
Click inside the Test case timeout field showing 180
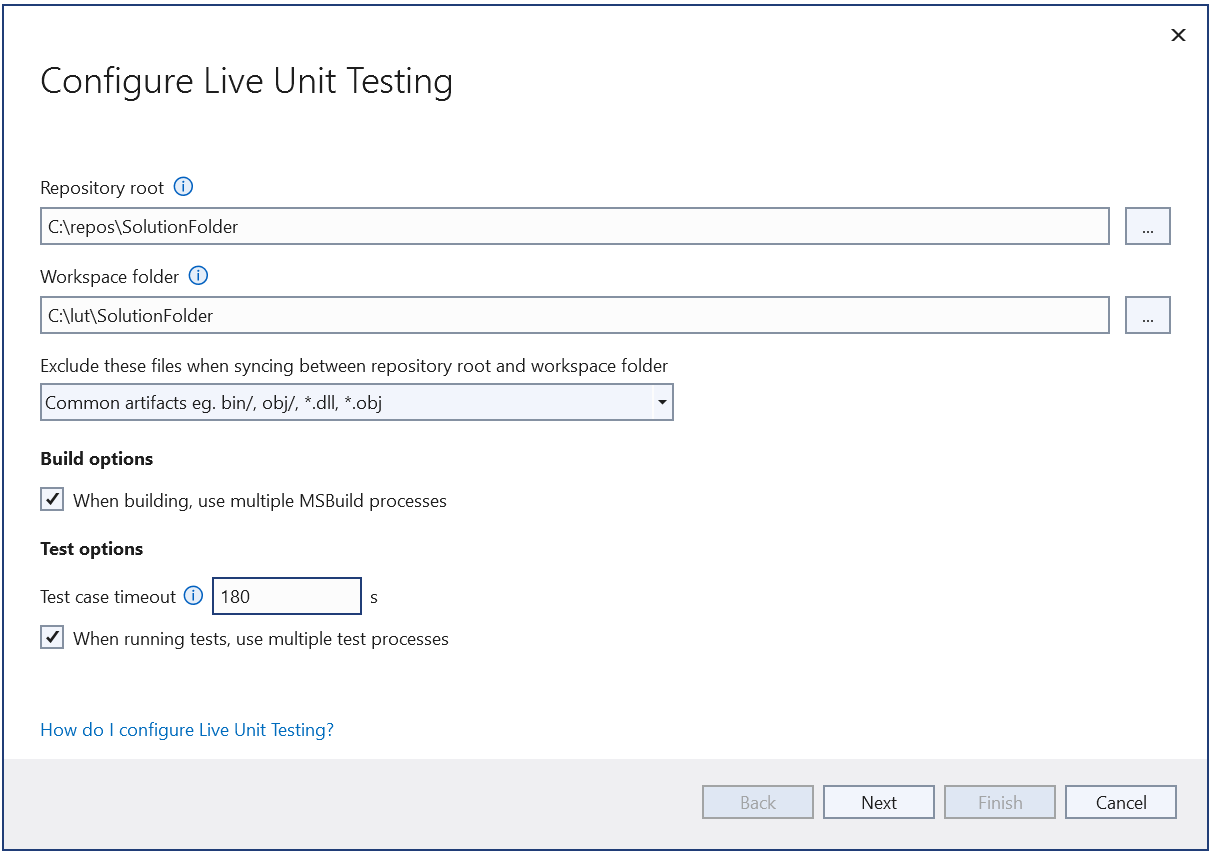point(286,596)
